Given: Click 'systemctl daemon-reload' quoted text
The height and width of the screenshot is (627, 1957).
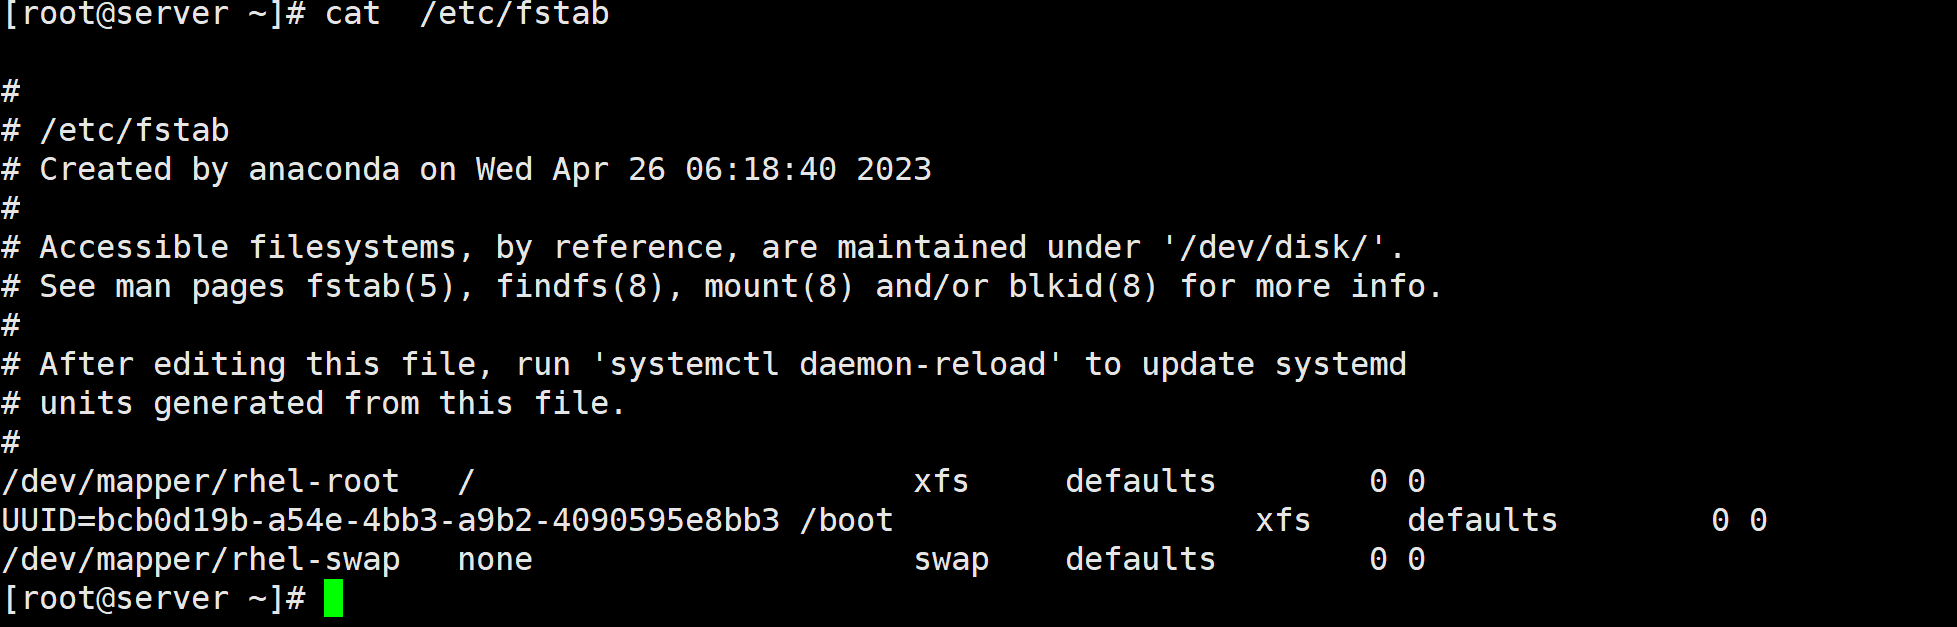Looking at the screenshot, I should point(827,364).
